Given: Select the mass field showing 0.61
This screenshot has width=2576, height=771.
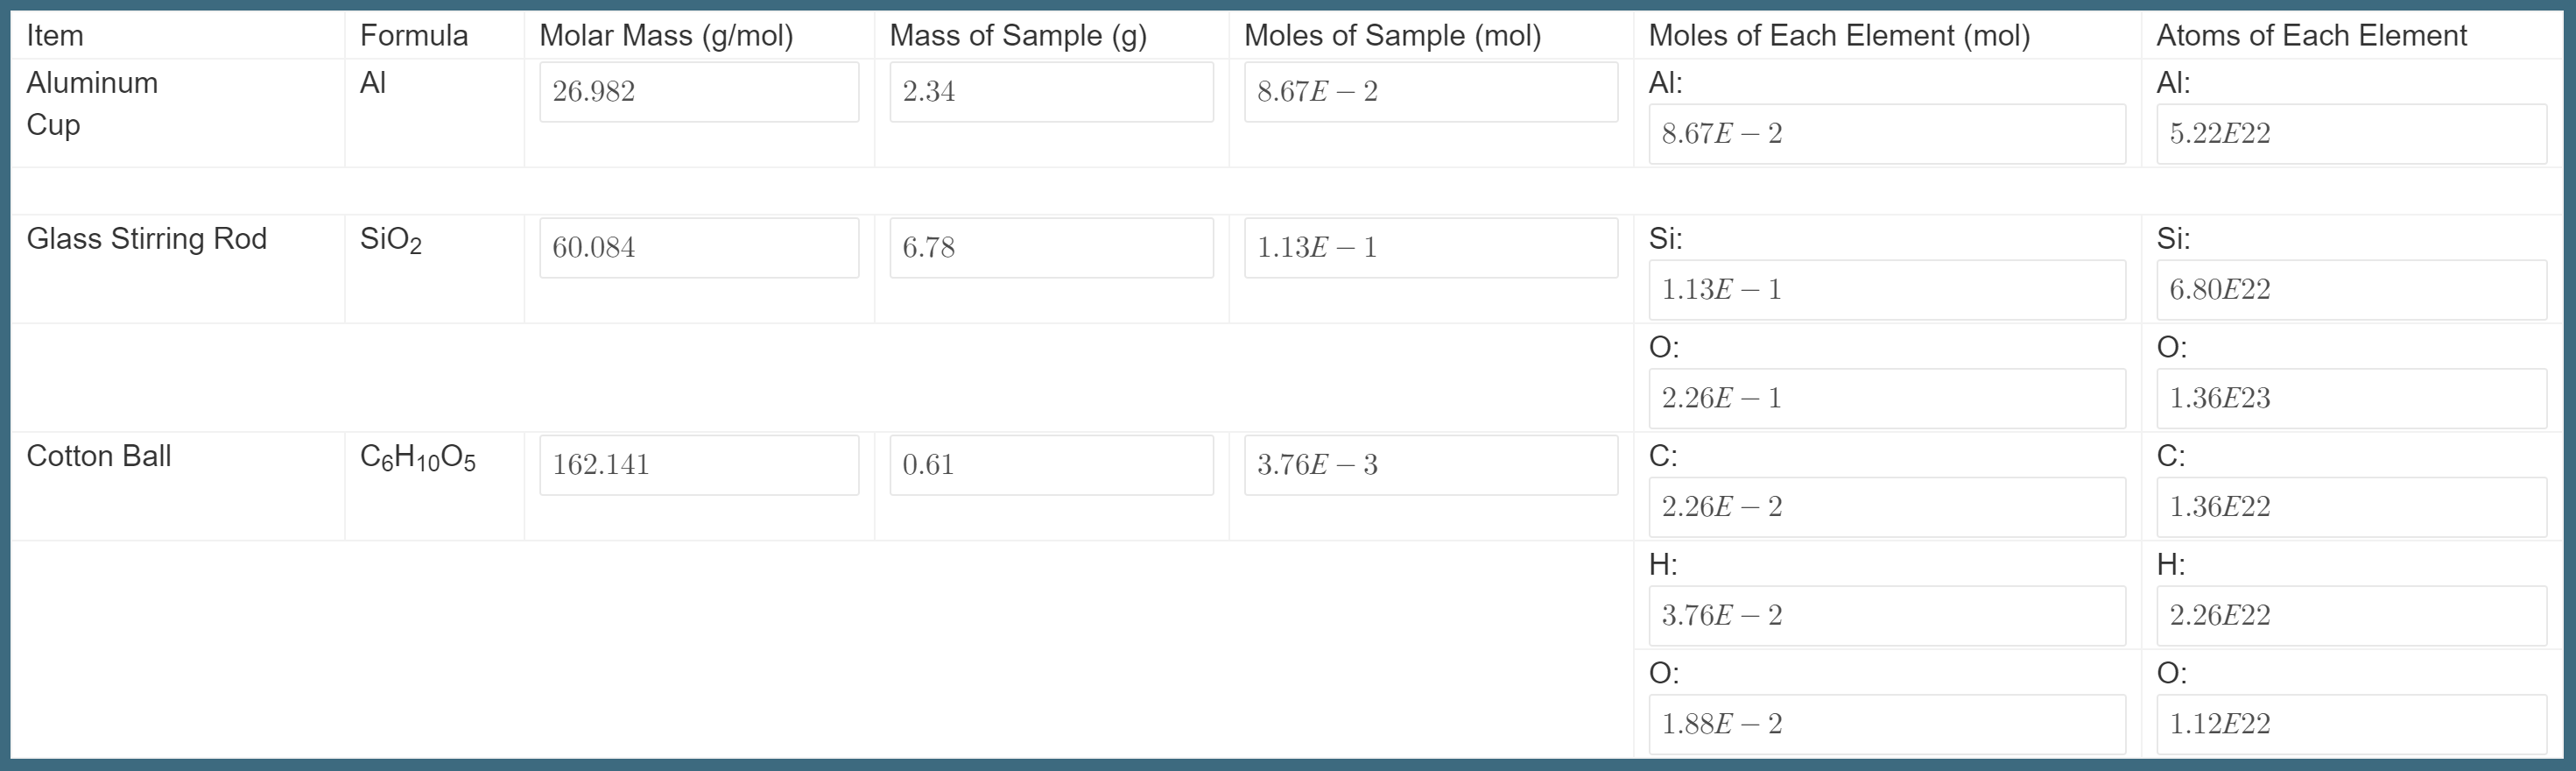Looking at the screenshot, I should click(x=1051, y=464).
